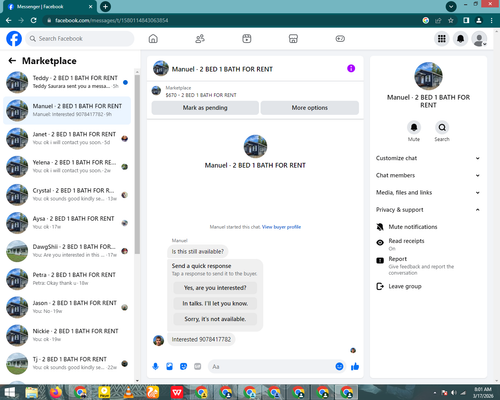Viewport: 500px width, 400px height.
Task: Select the Messenger | Facebook tab
Action: pos(49,7)
